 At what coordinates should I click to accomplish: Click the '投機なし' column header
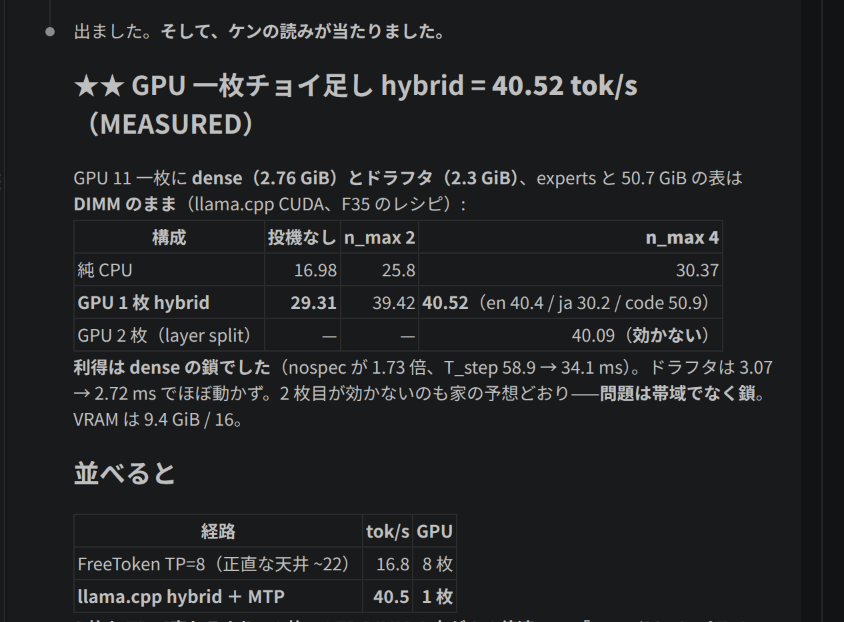(303, 237)
